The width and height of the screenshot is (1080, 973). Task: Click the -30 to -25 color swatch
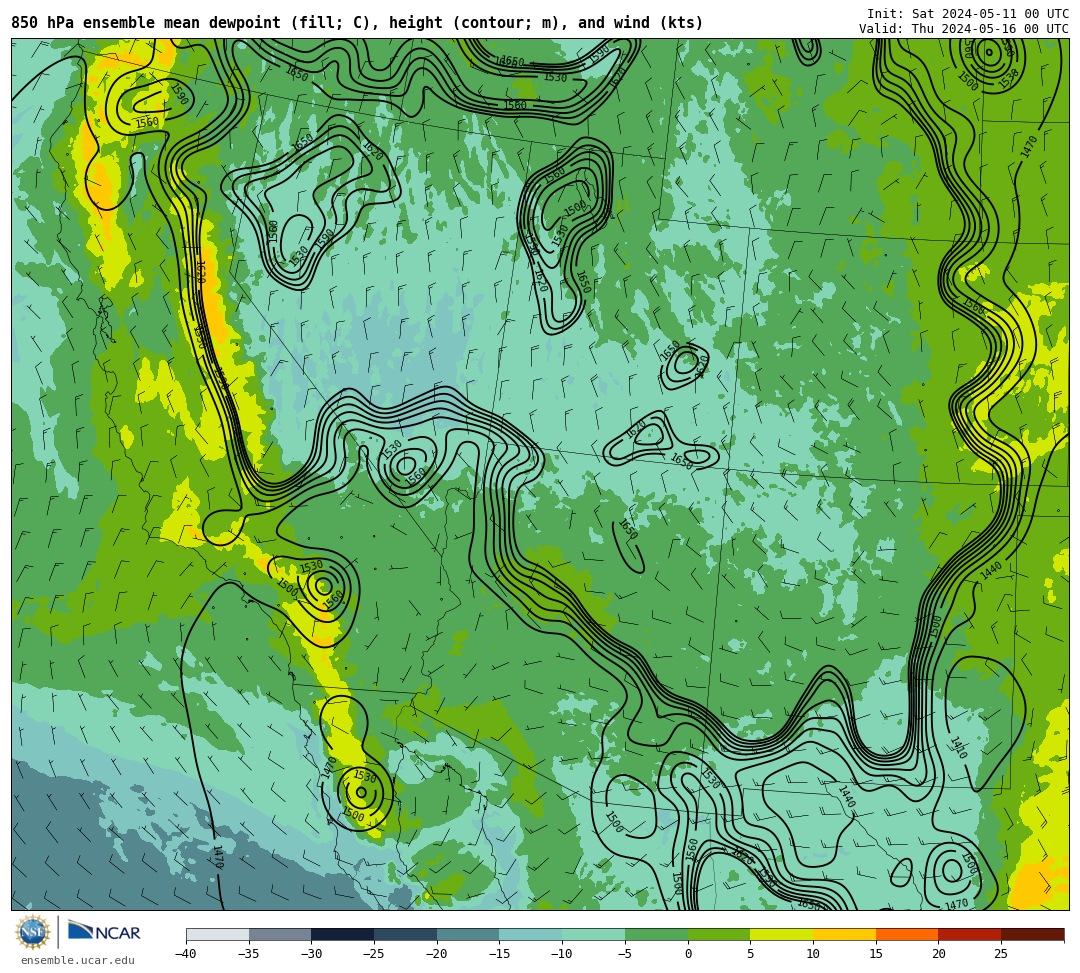coord(343,934)
